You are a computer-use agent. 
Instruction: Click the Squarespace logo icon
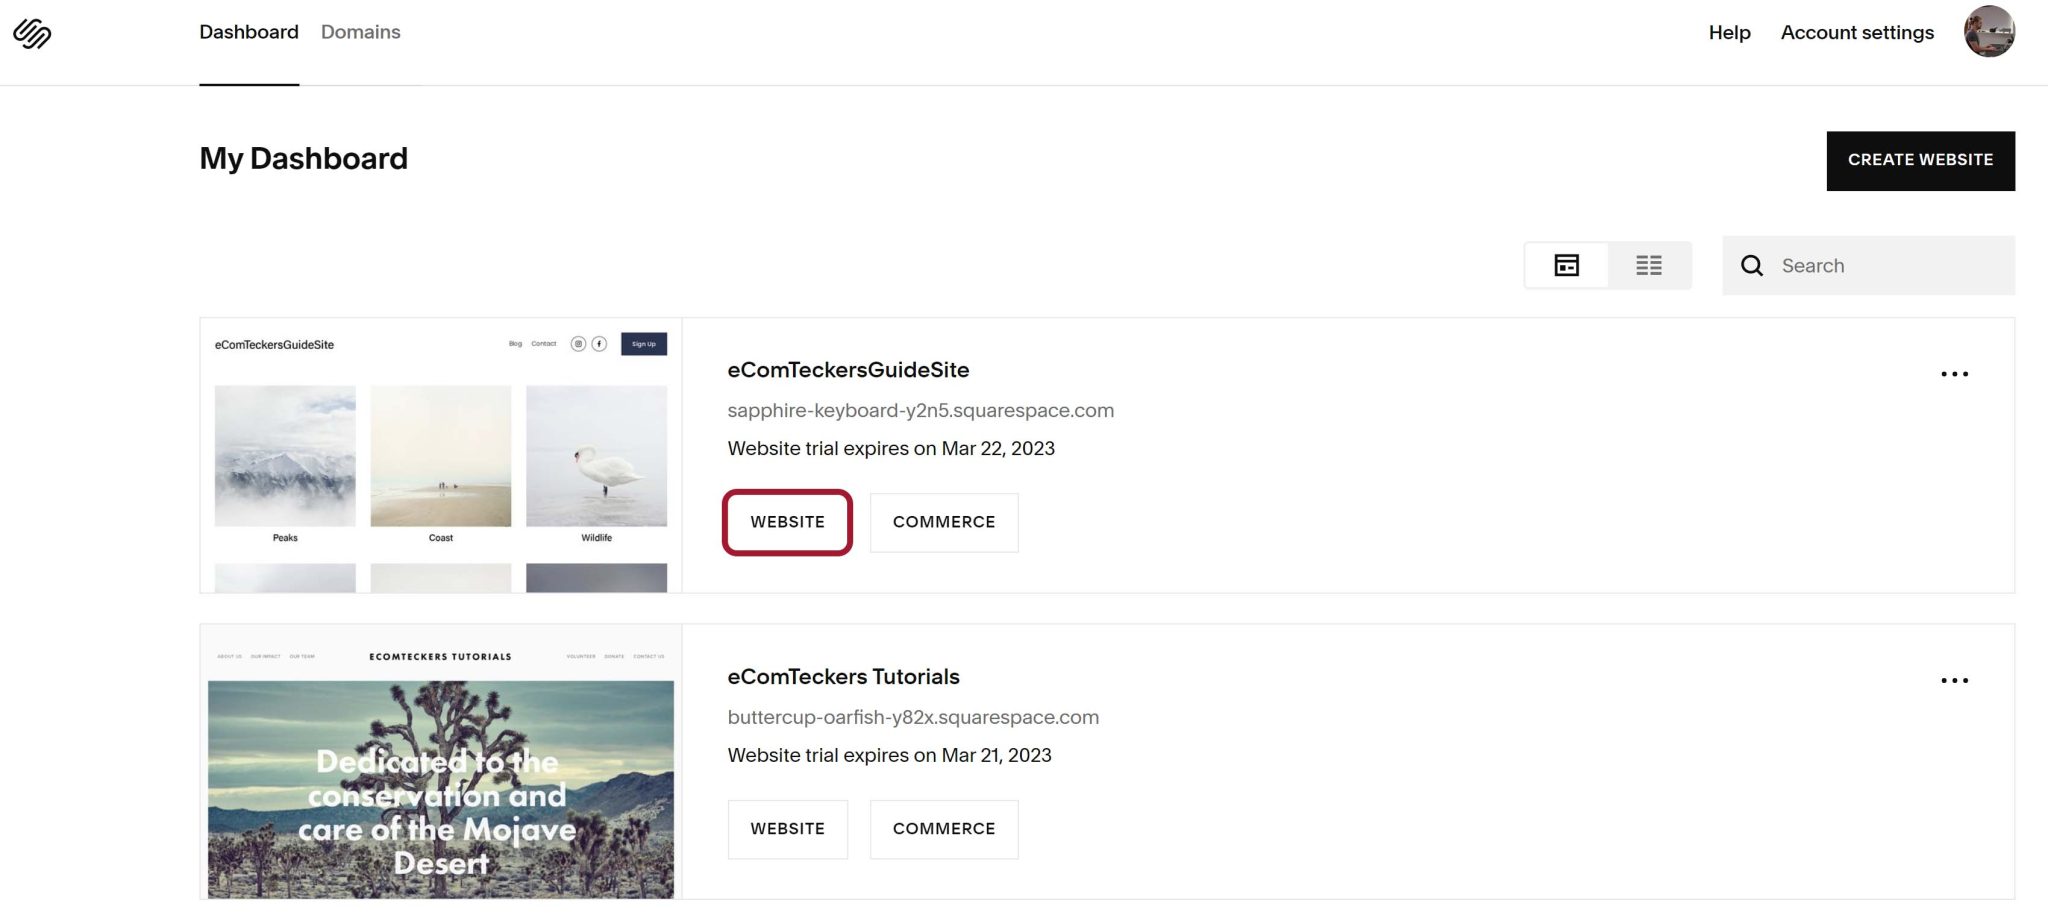pyautogui.click(x=32, y=33)
